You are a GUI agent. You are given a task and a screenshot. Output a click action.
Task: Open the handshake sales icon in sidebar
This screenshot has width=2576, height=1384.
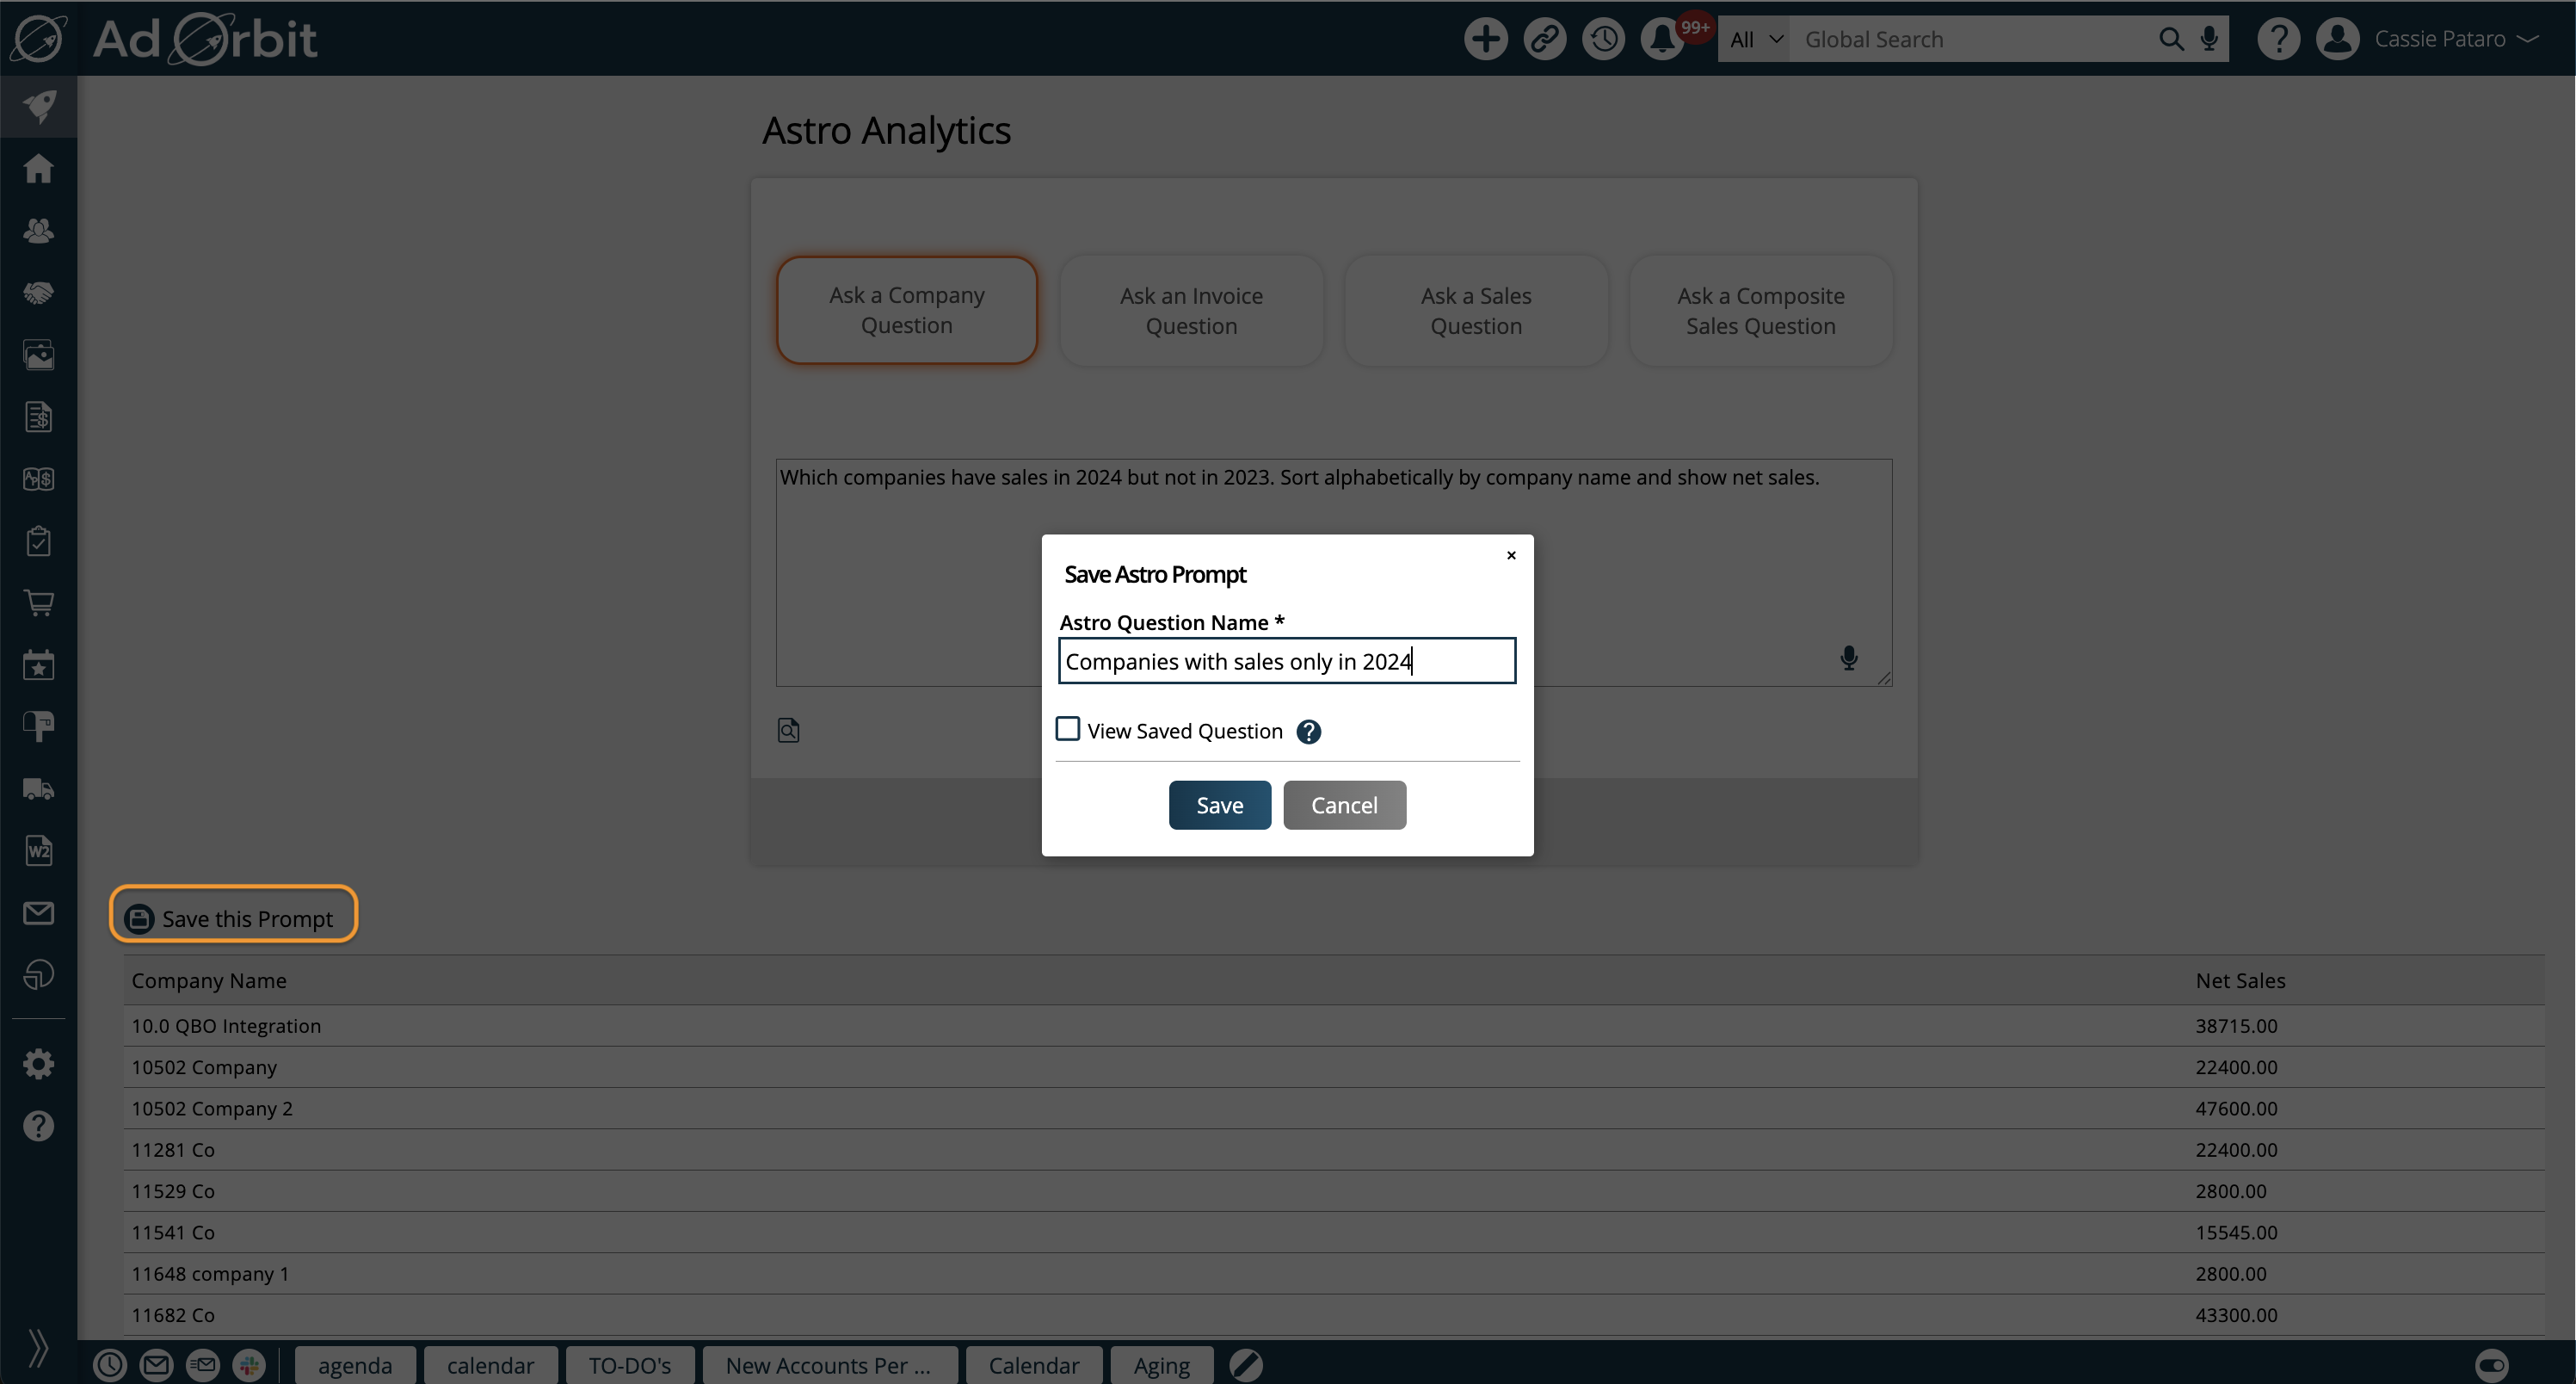[x=38, y=293]
